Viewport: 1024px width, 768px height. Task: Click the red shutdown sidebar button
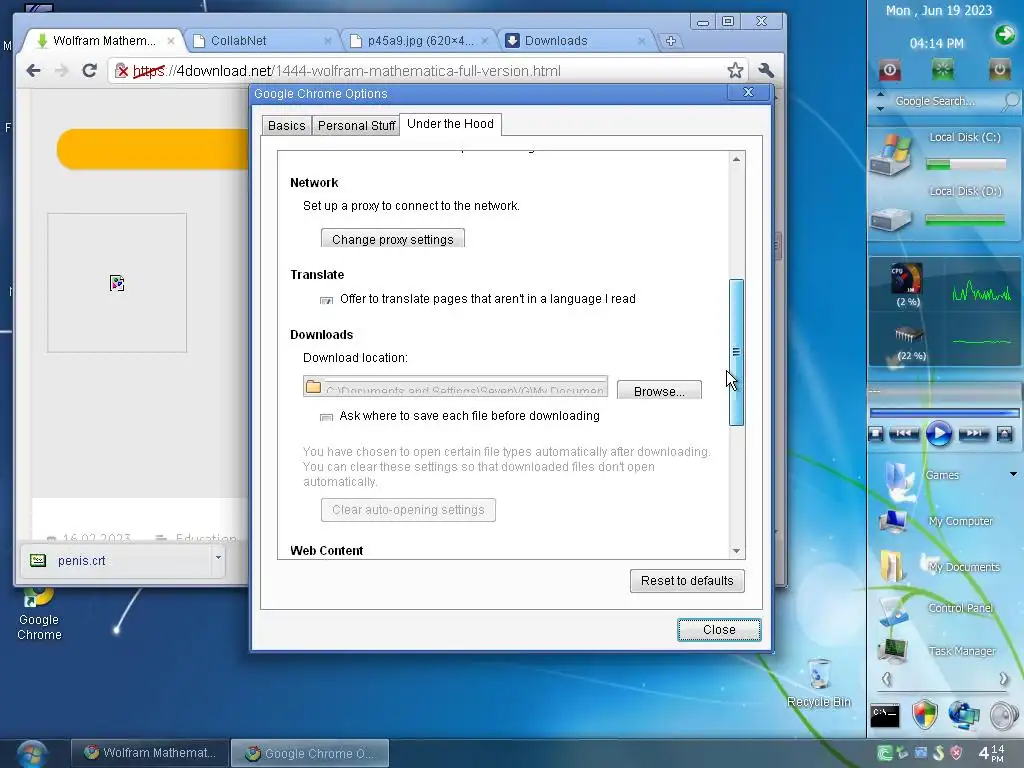click(x=890, y=69)
